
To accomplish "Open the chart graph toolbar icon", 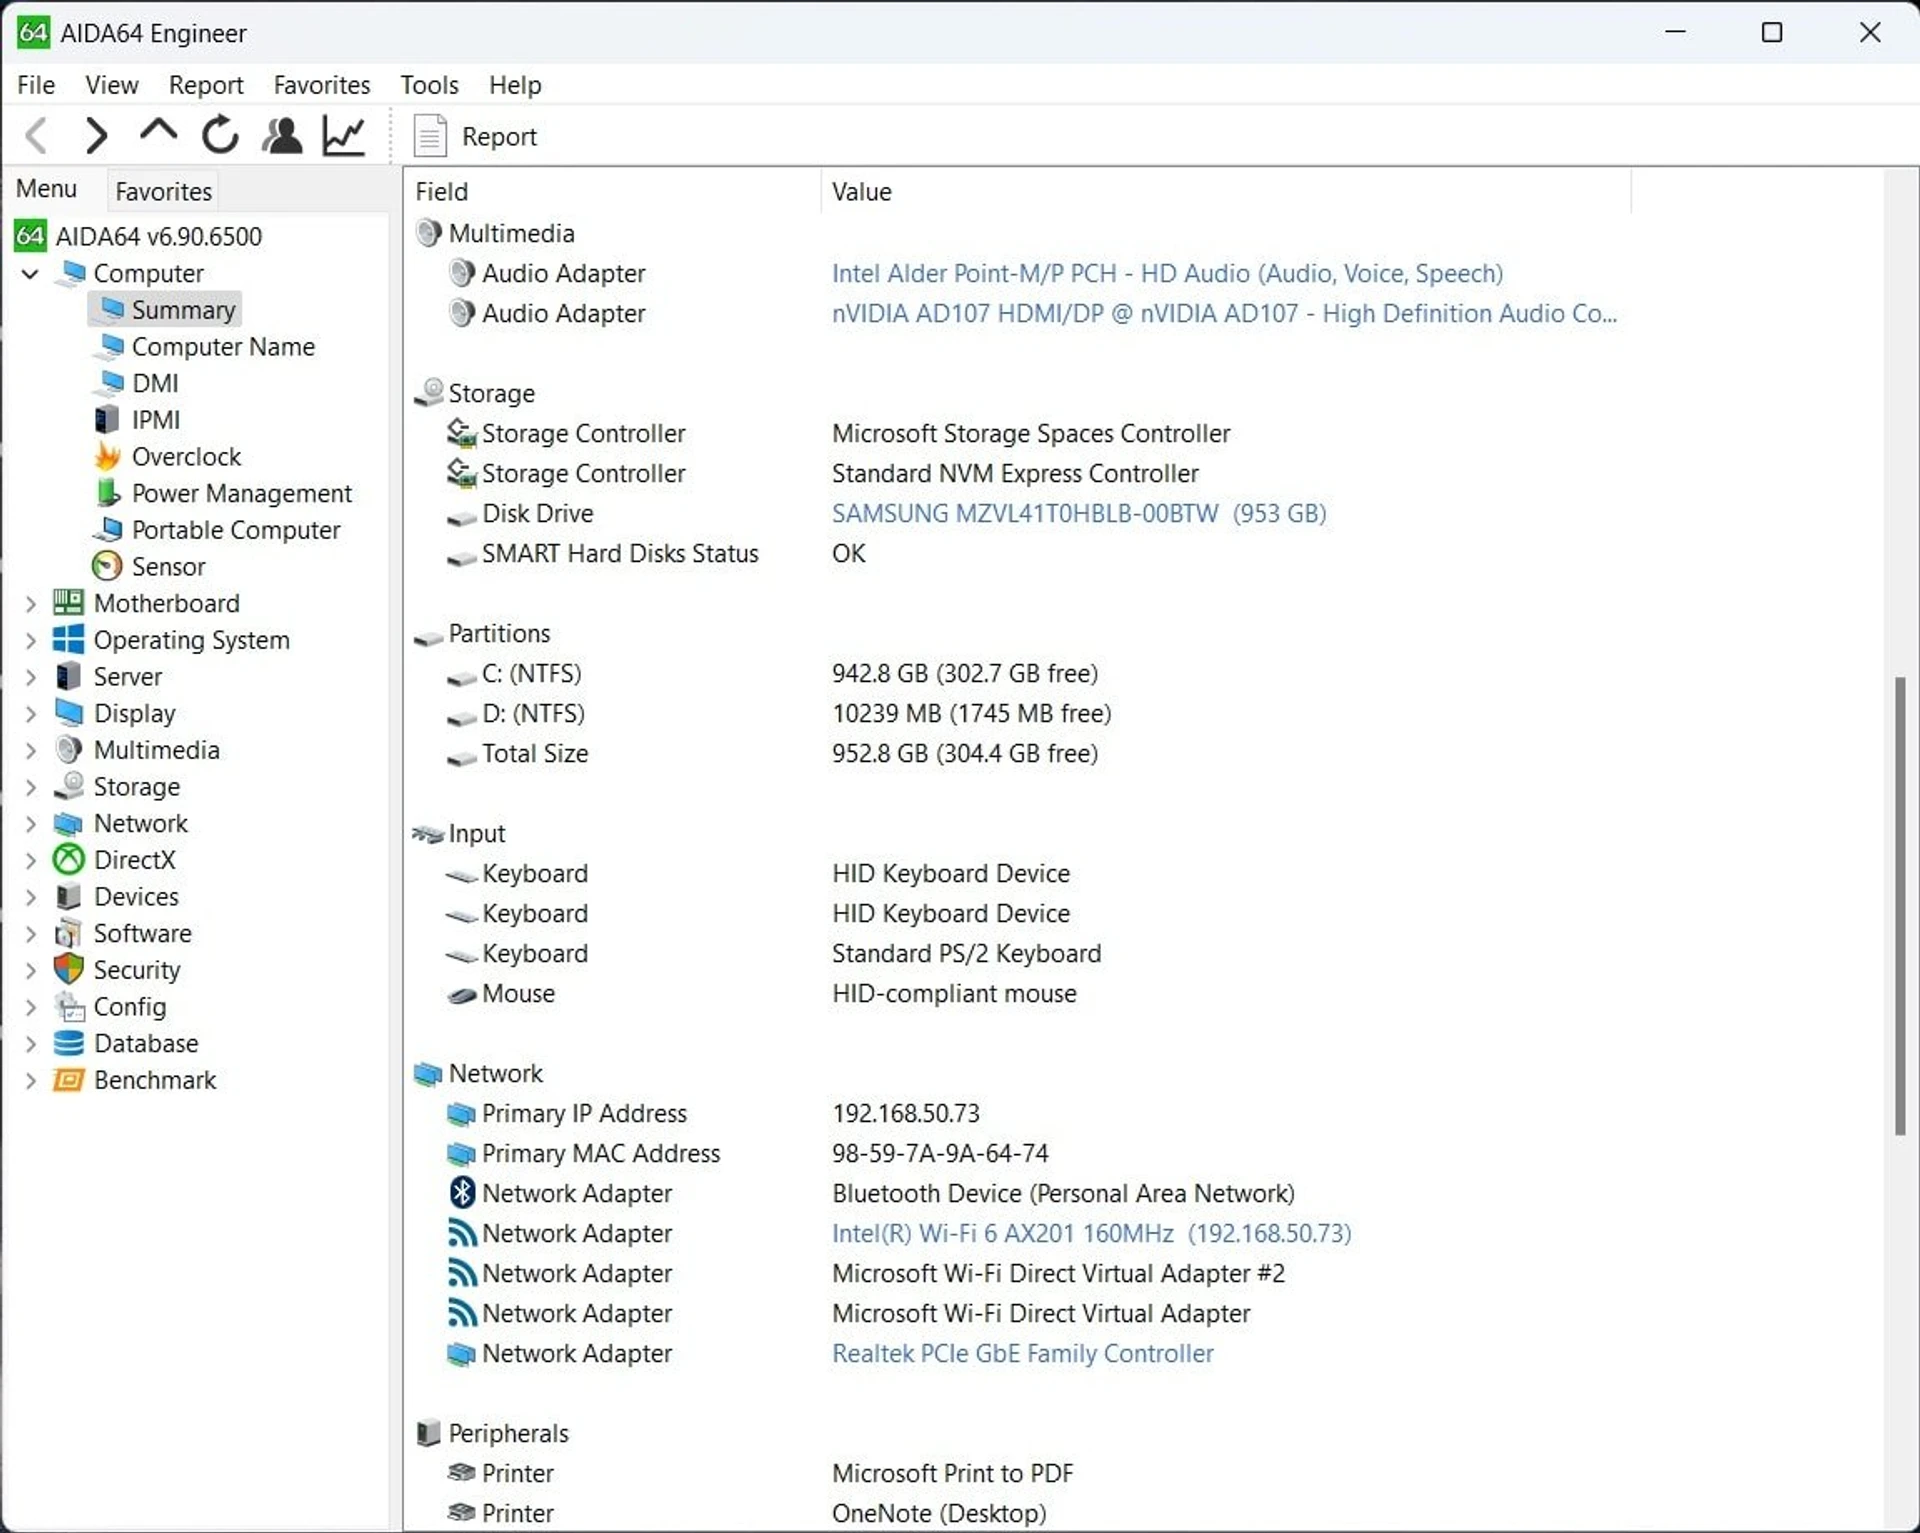I will [343, 135].
